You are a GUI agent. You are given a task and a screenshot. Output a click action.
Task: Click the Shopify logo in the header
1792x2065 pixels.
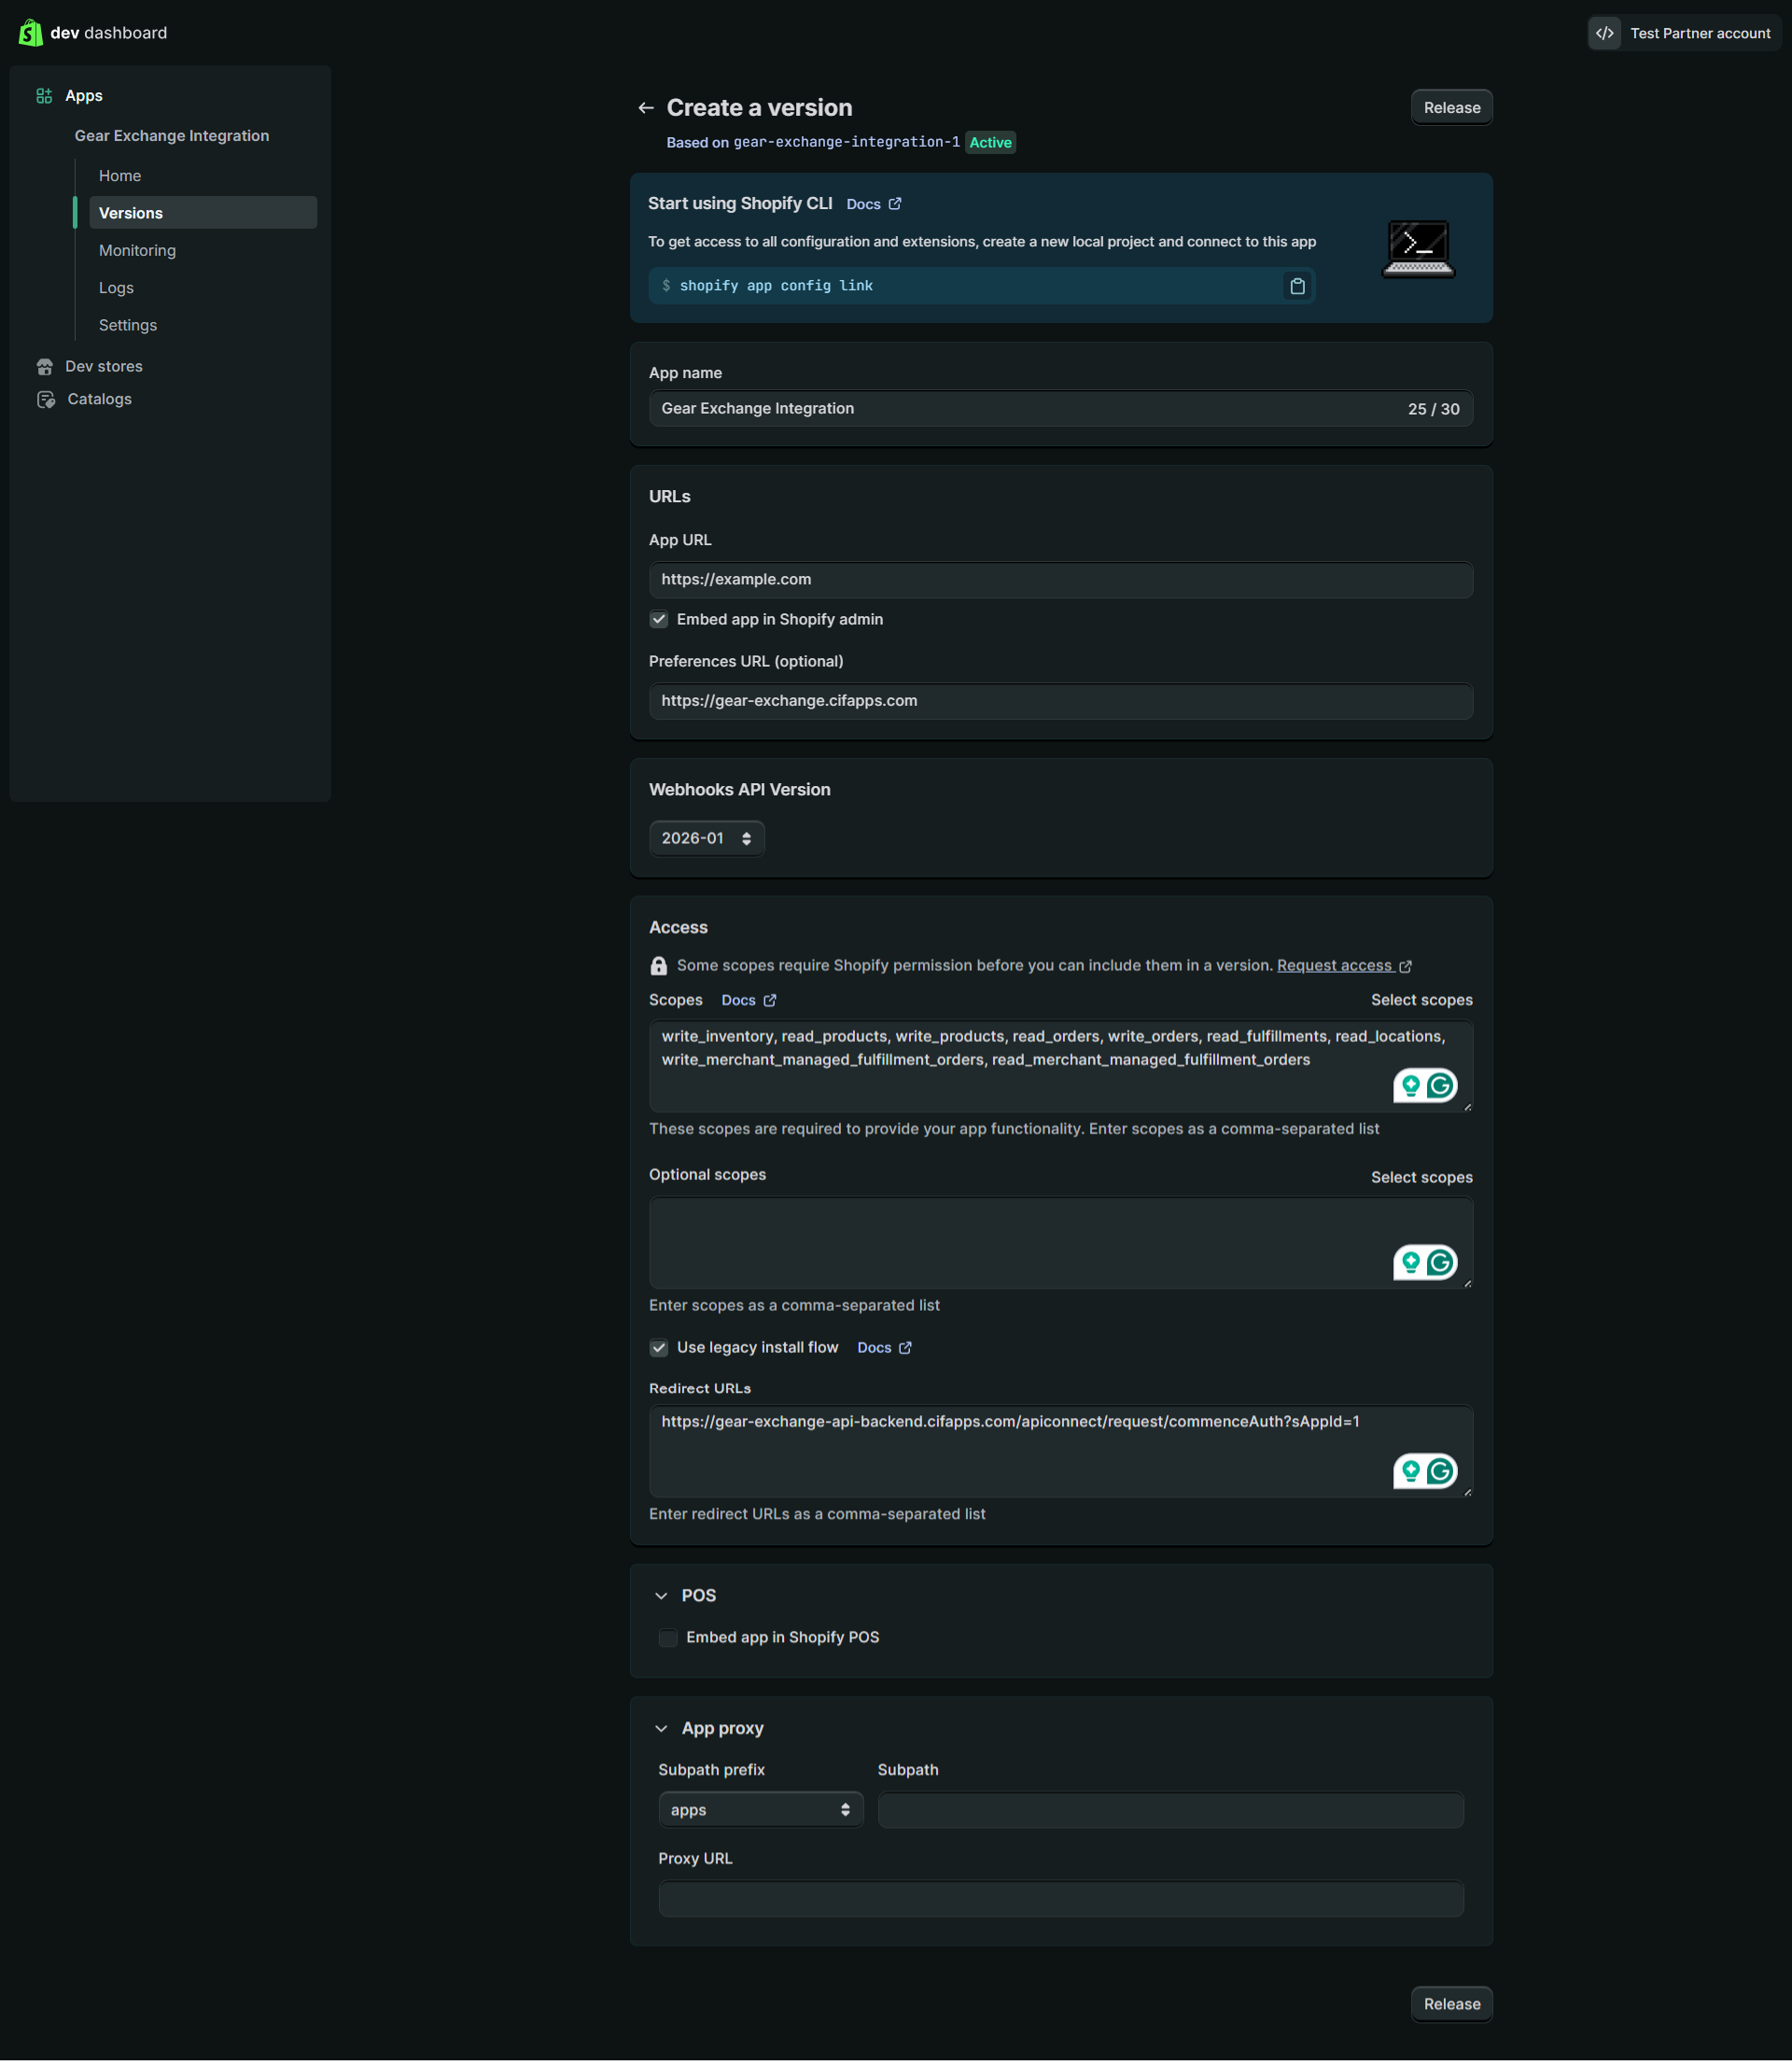[x=31, y=33]
